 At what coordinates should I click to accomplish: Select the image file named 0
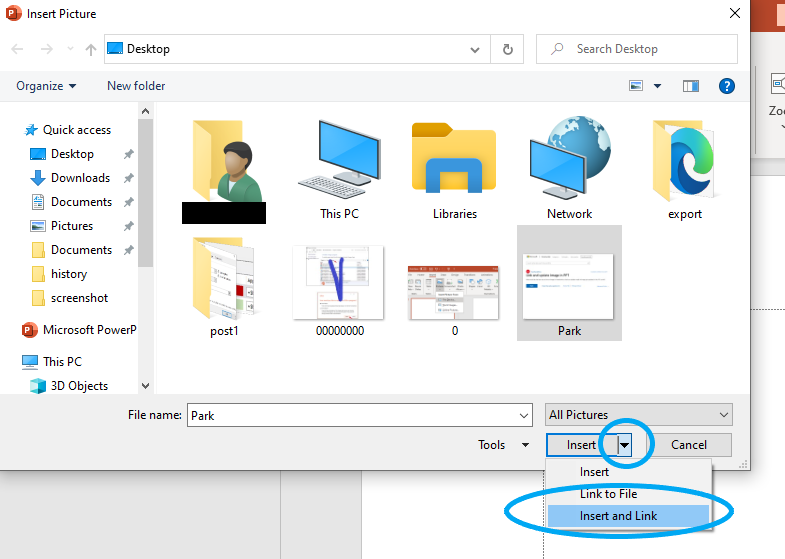tap(455, 299)
